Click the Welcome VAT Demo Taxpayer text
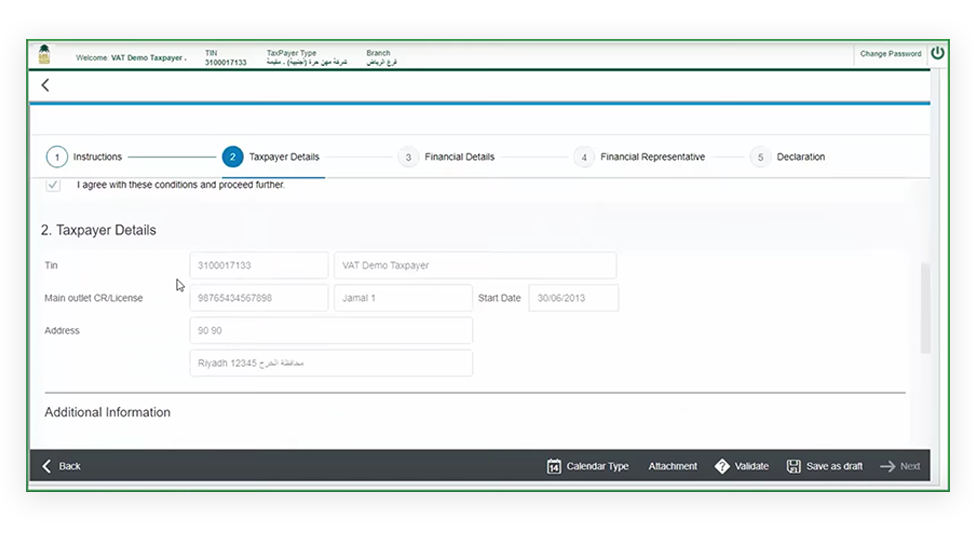 coord(130,58)
